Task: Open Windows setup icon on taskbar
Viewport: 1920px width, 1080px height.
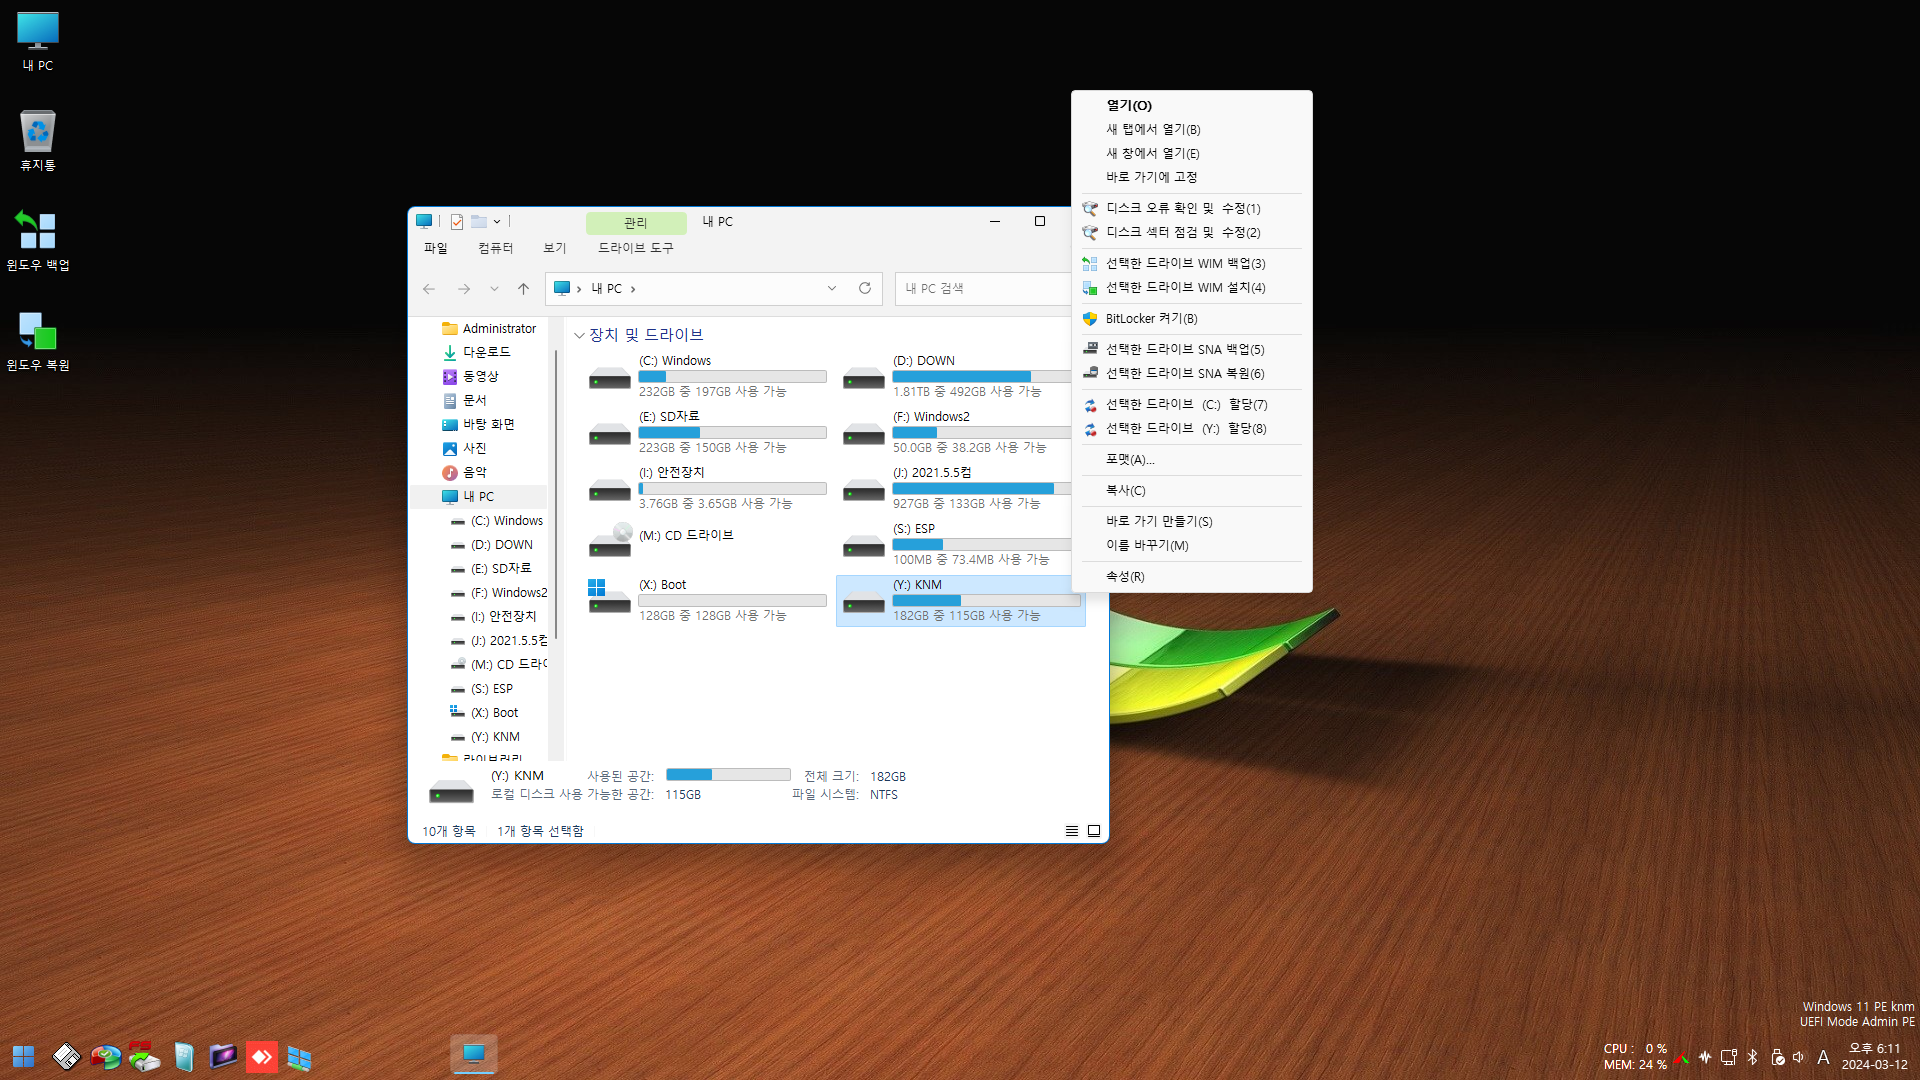Action: click(300, 1056)
